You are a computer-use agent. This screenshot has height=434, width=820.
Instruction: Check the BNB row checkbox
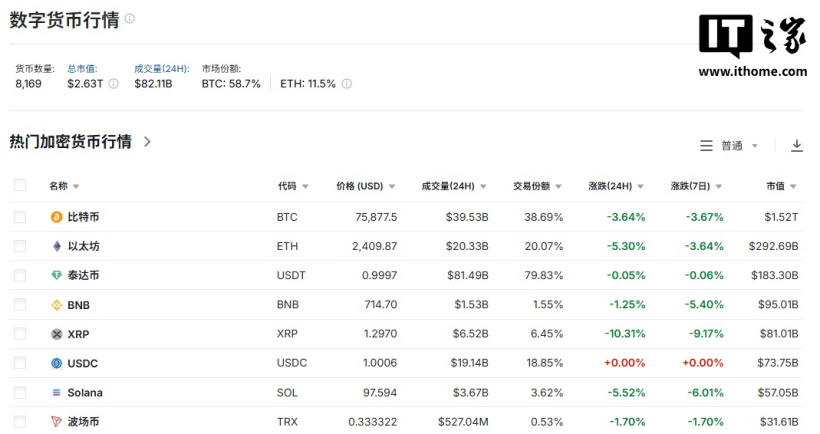[x=20, y=305]
